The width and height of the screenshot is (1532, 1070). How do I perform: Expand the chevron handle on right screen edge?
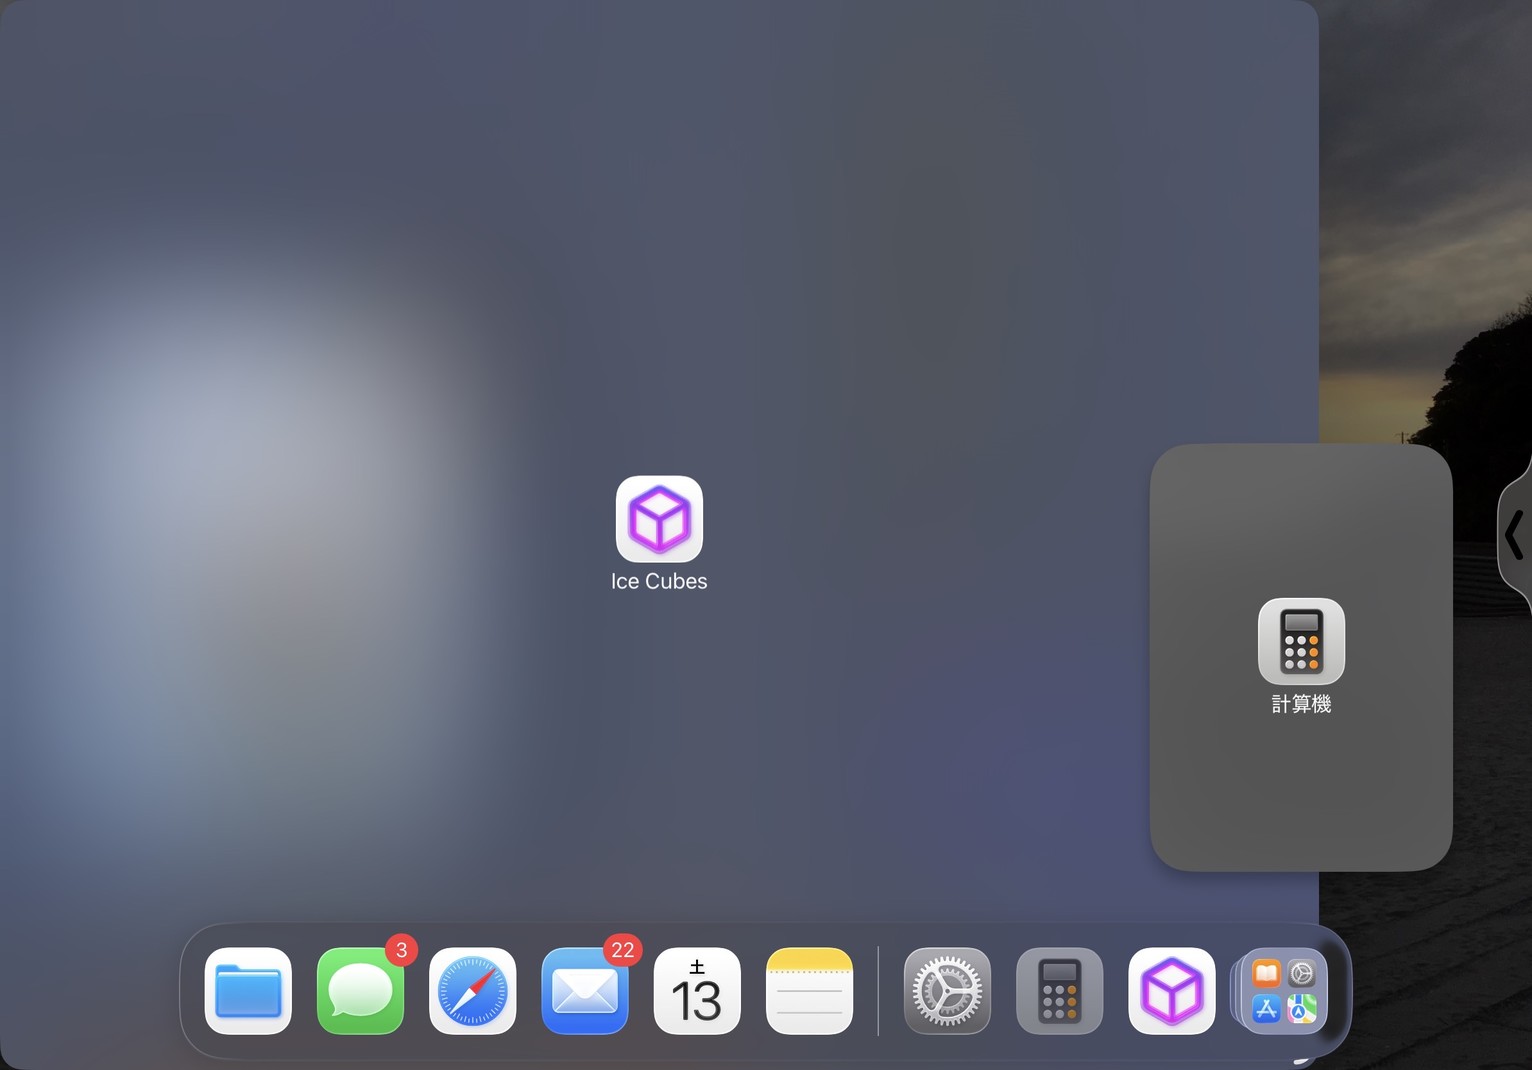(1514, 534)
